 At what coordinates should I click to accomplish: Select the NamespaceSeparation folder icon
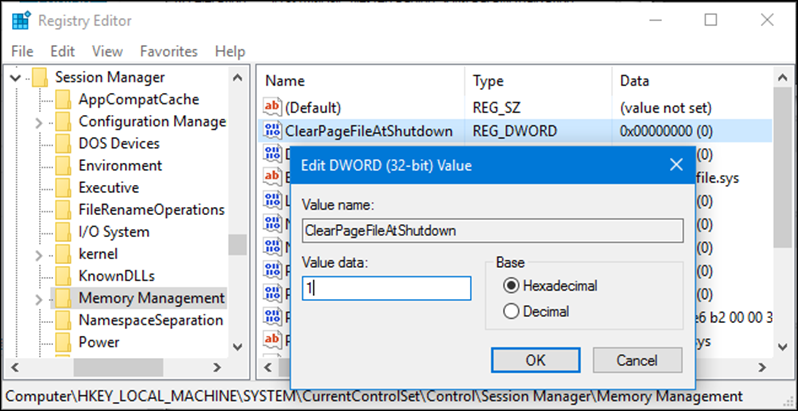point(63,320)
